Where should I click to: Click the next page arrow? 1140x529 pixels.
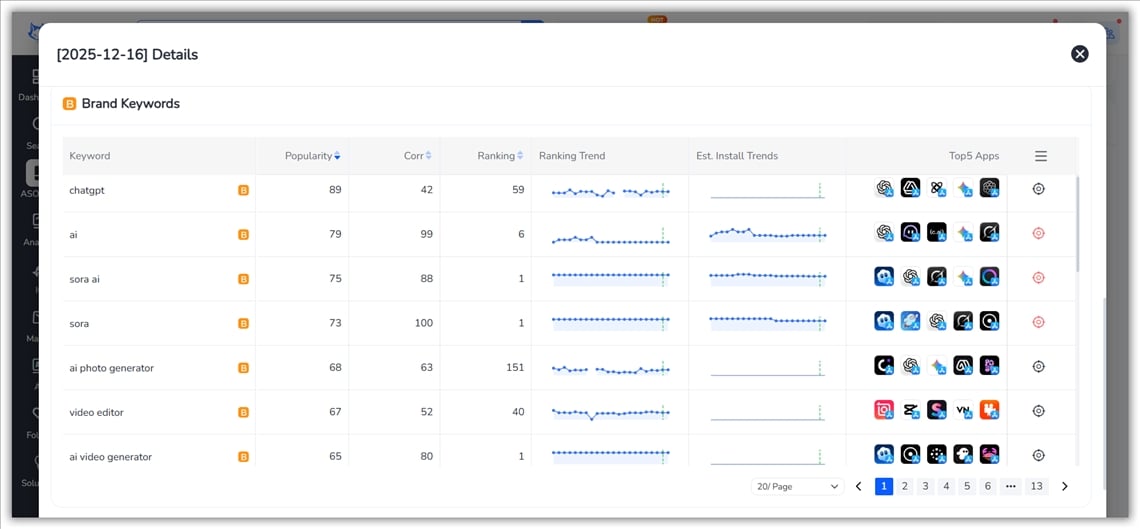tap(1064, 487)
